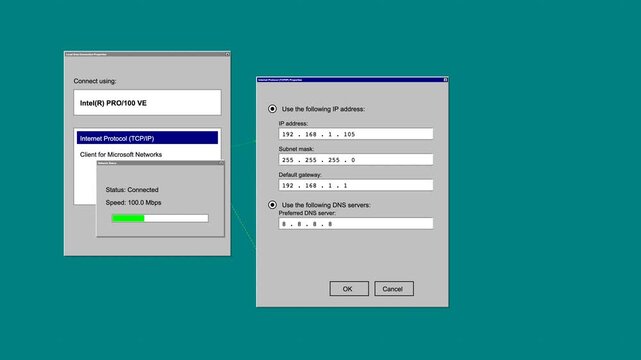Close the Local Area Connection Properties window
Screen dimensions: 641x360
click(x=227, y=54)
